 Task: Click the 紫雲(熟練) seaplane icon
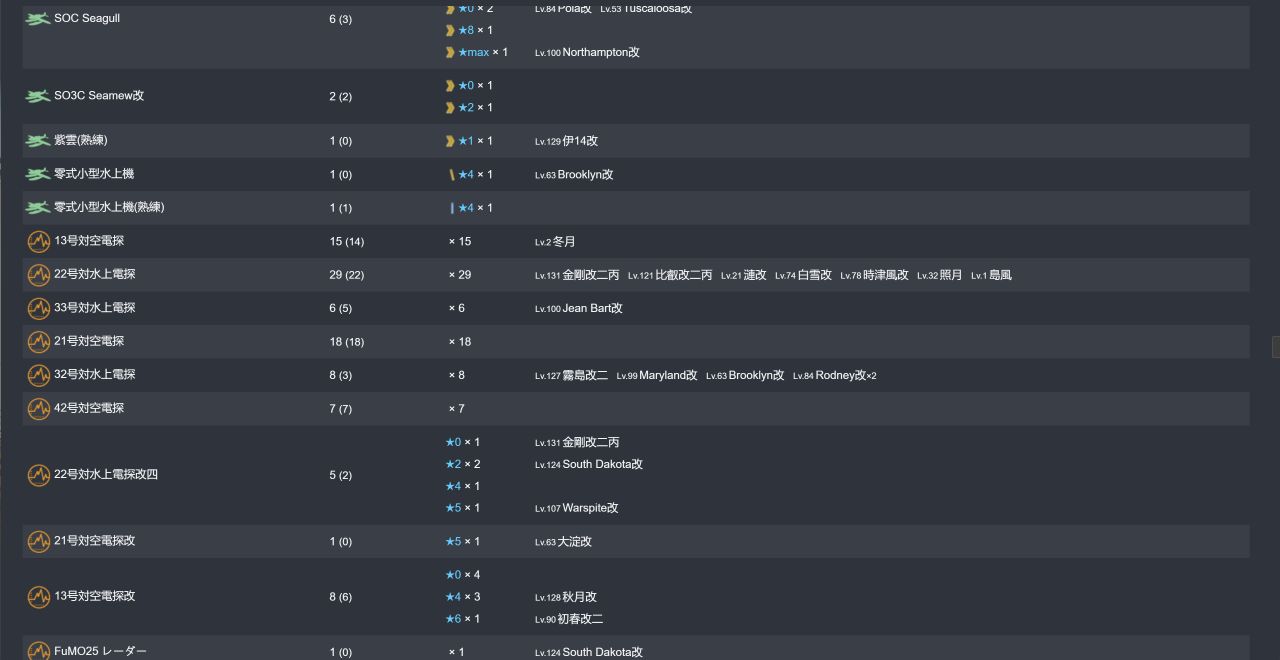tap(38, 141)
